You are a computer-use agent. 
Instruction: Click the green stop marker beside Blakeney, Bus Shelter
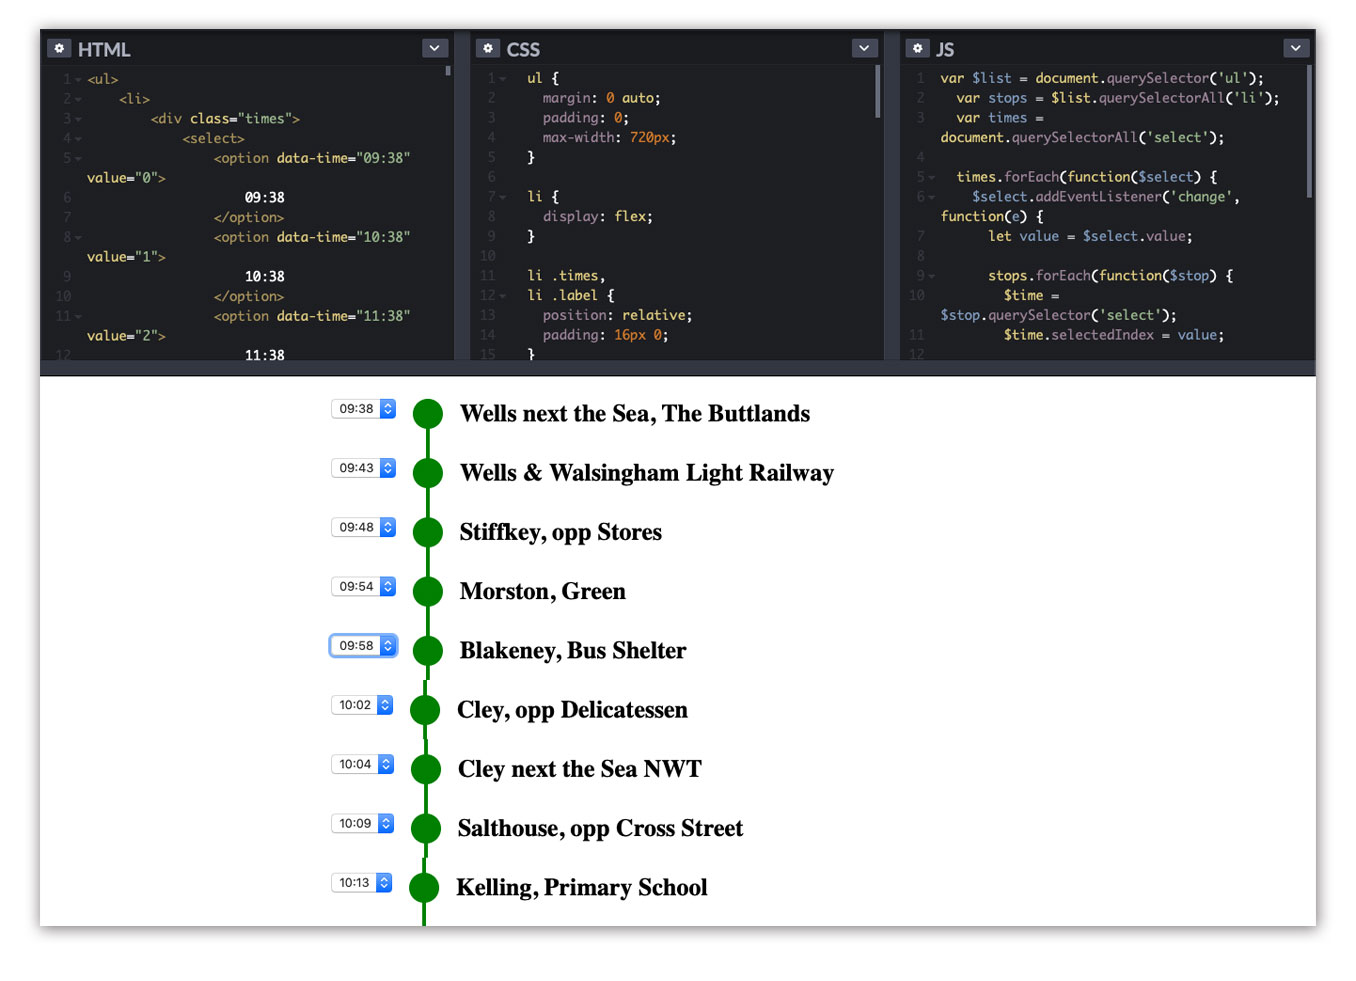click(x=428, y=650)
